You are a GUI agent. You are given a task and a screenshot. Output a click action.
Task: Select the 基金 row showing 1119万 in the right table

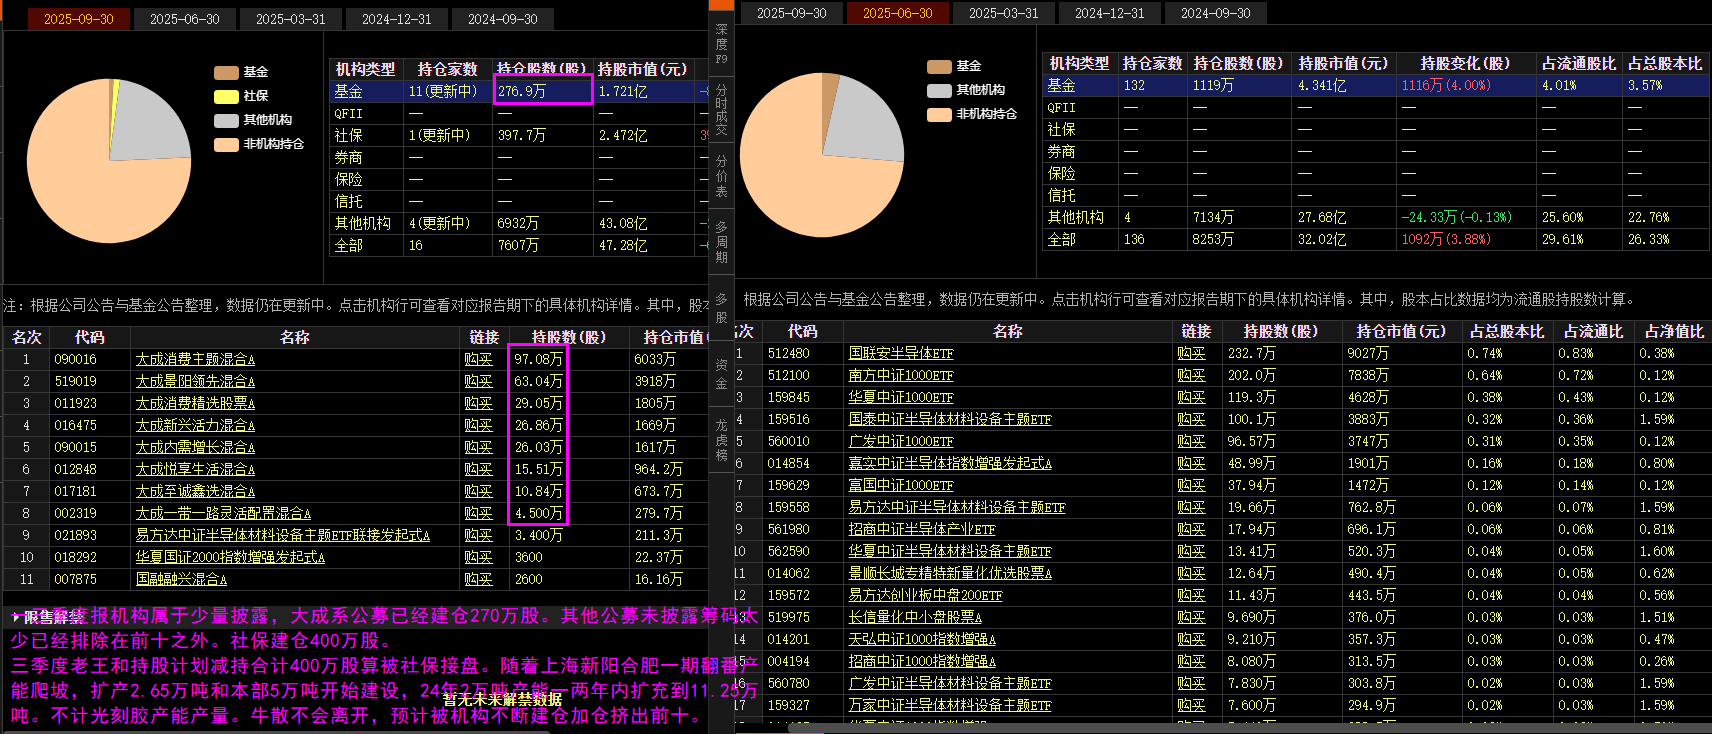click(1375, 85)
